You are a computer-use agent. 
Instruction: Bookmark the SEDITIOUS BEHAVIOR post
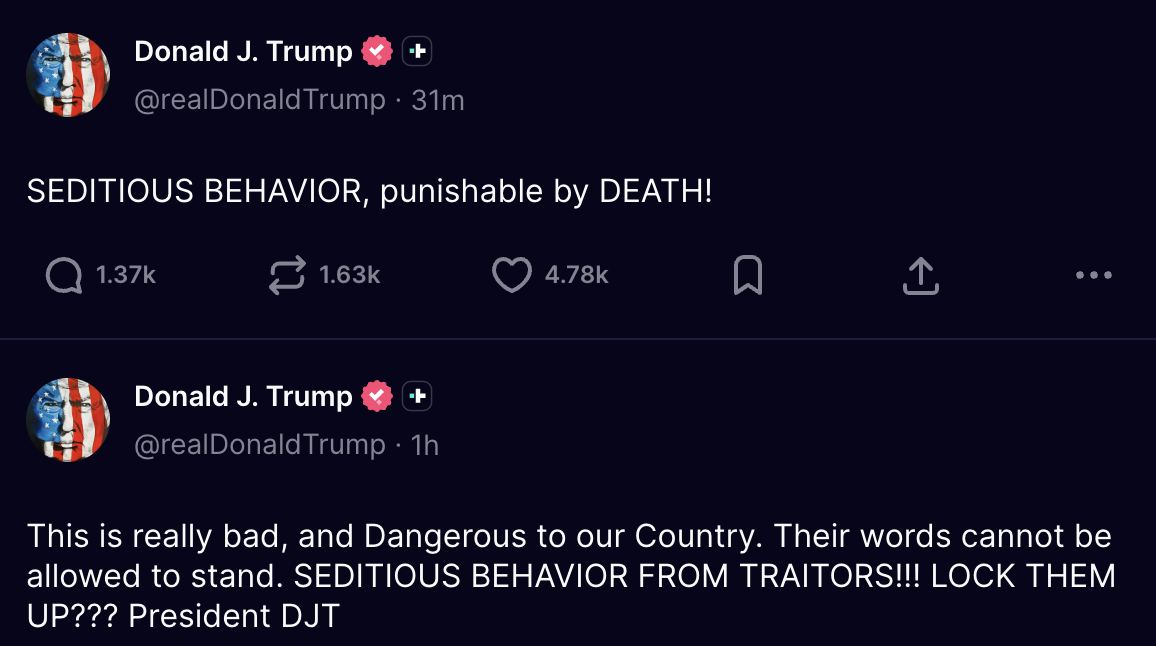(747, 276)
